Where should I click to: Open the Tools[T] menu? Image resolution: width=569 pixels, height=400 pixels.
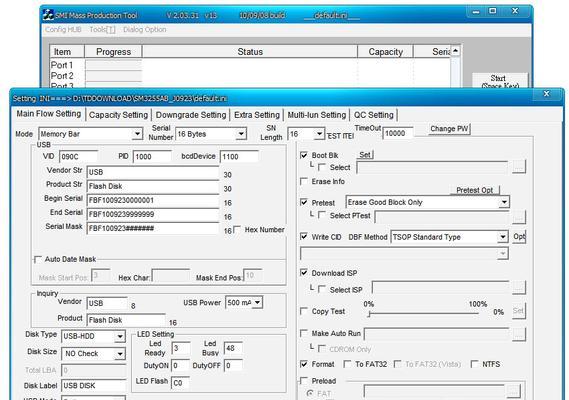point(102,29)
